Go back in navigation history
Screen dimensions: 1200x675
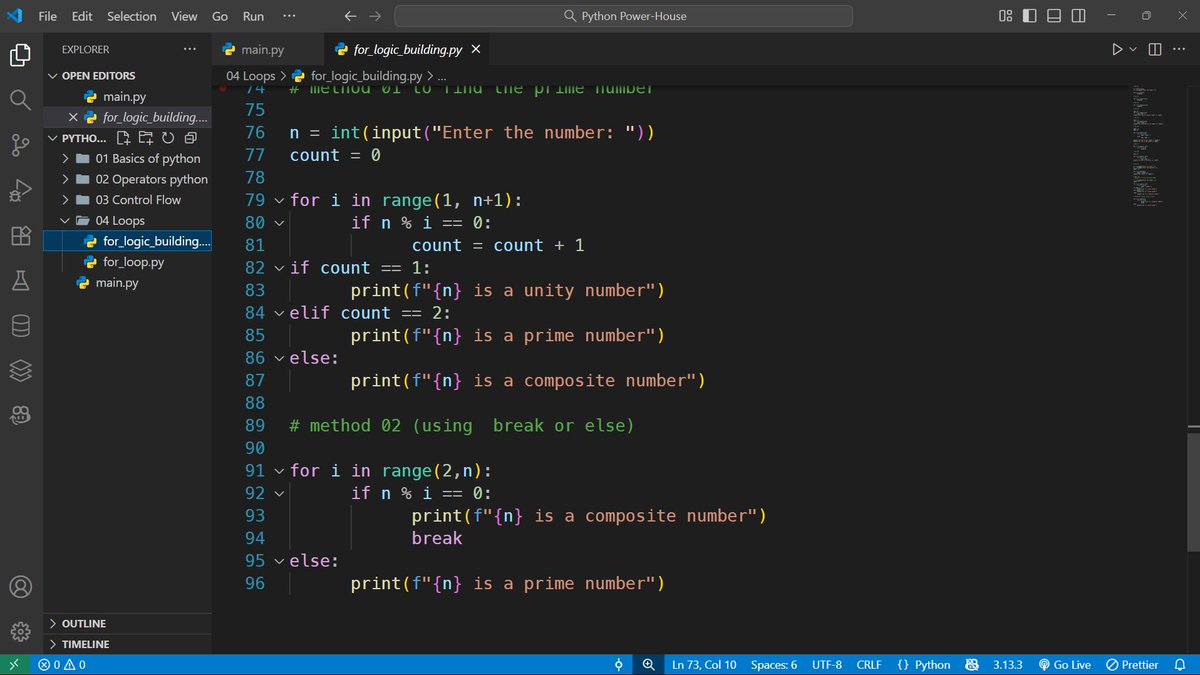(350, 16)
